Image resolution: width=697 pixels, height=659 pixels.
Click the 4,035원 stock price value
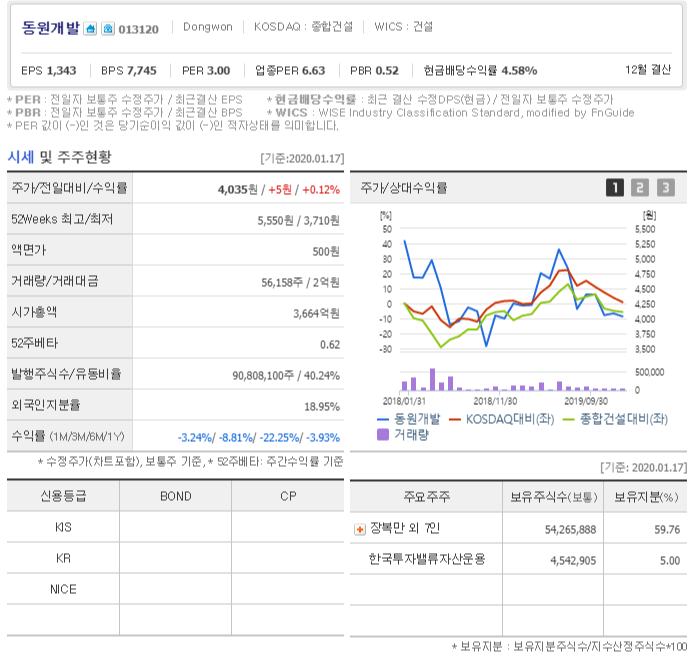click(x=237, y=190)
